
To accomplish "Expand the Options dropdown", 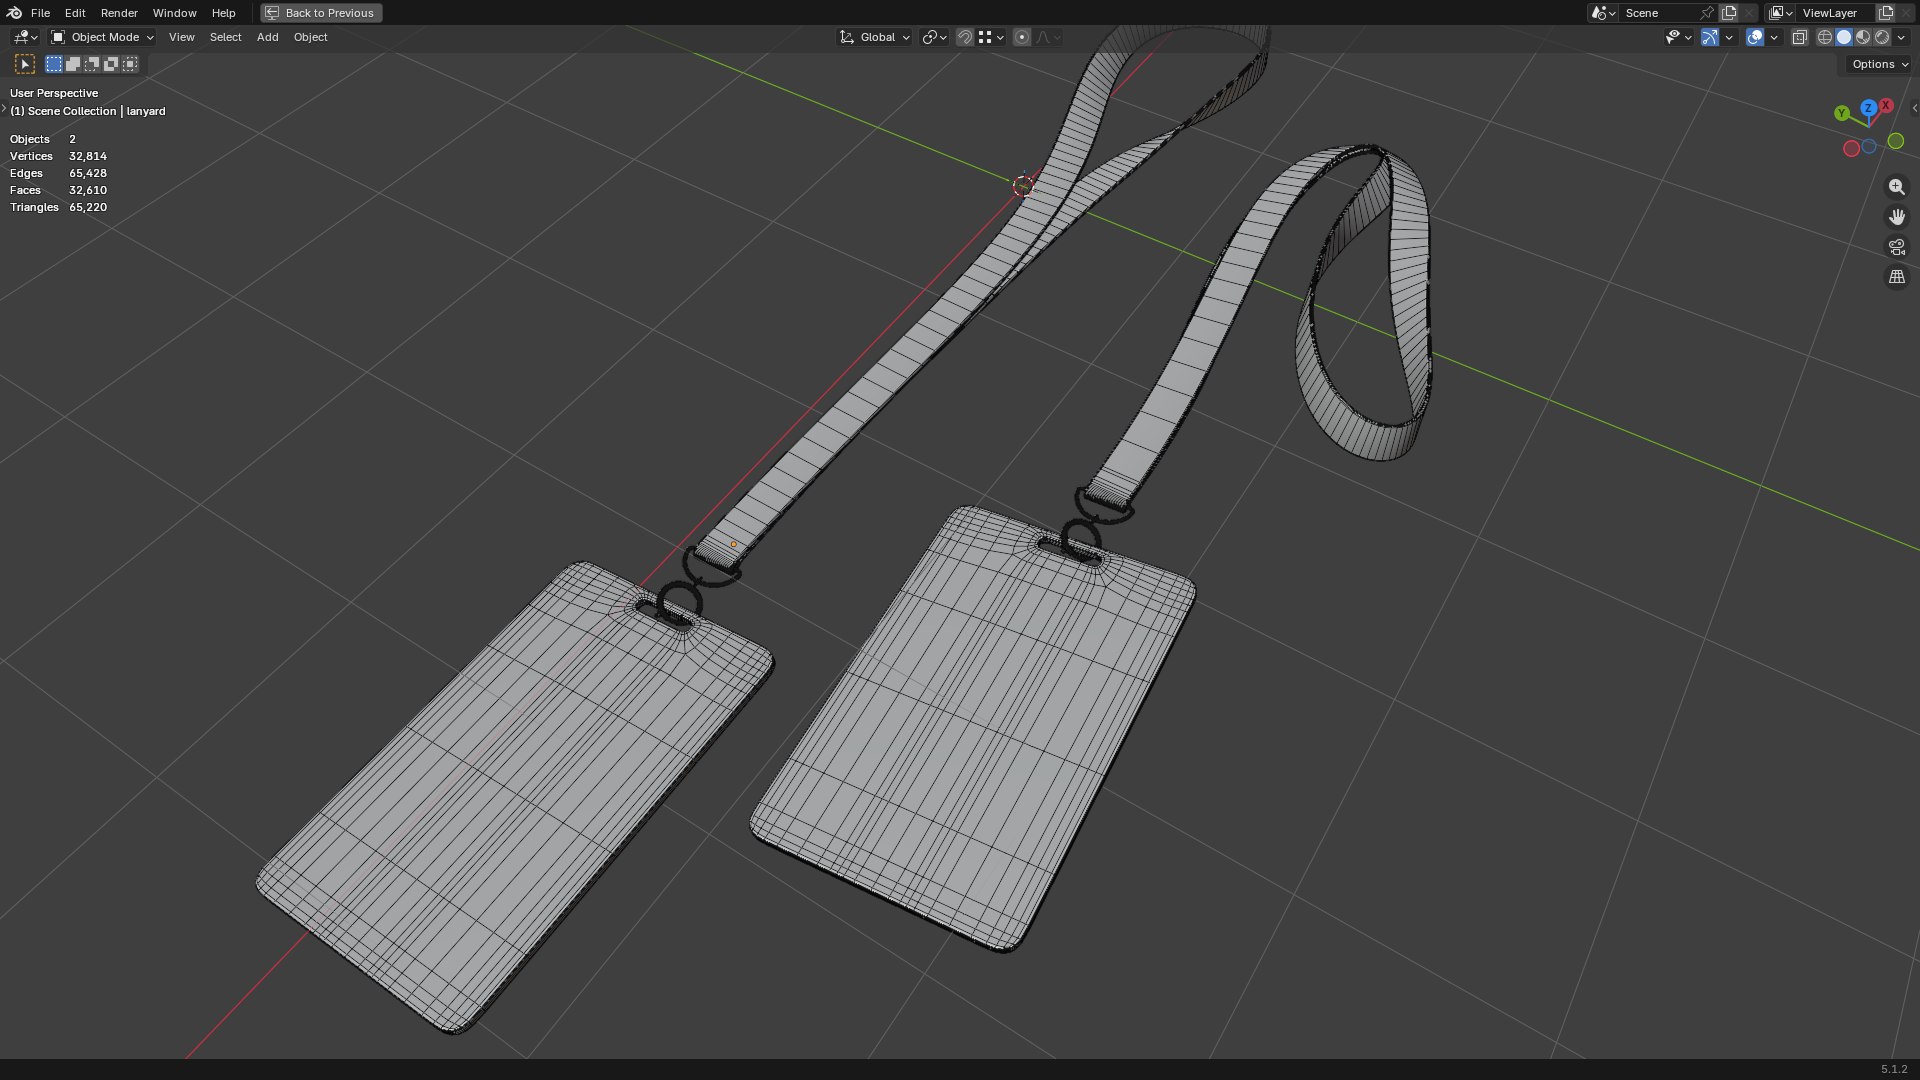I will pyautogui.click(x=1880, y=64).
